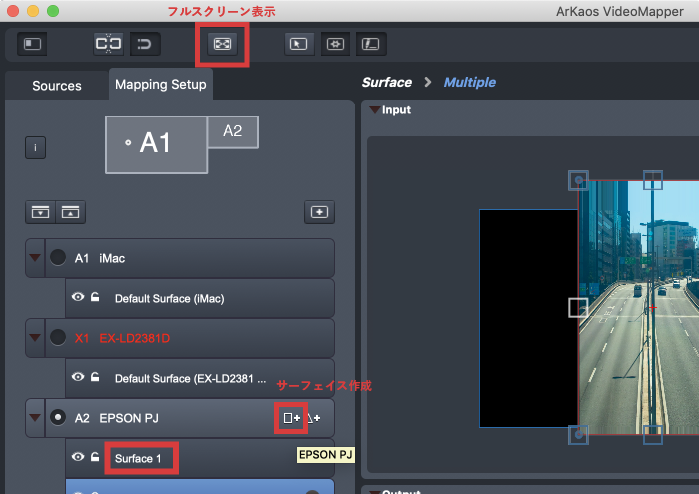Click the undo arrow toolbar icon
Image resolution: width=699 pixels, height=494 pixels.
click(x=145, y=44)
